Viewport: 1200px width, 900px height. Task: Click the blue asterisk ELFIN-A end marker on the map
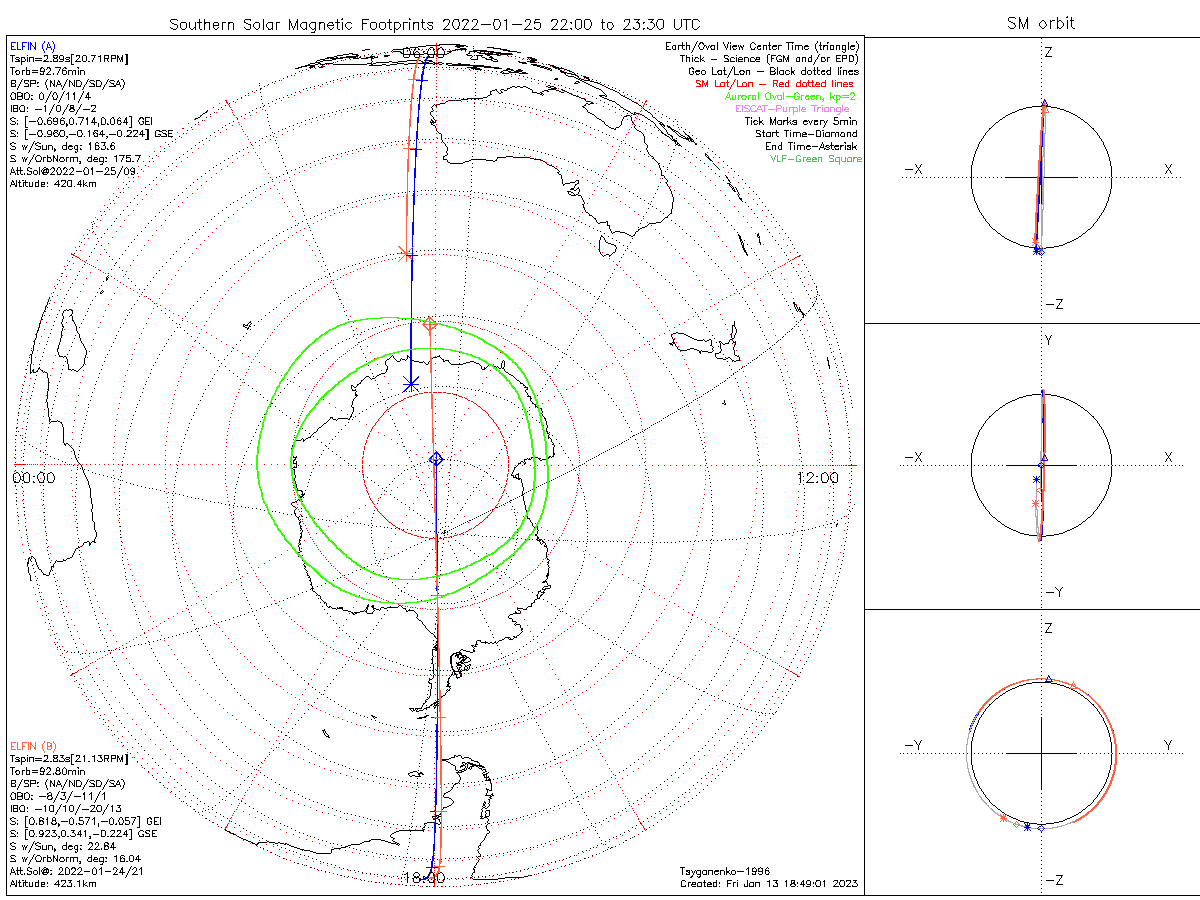[x=410, y=384]
